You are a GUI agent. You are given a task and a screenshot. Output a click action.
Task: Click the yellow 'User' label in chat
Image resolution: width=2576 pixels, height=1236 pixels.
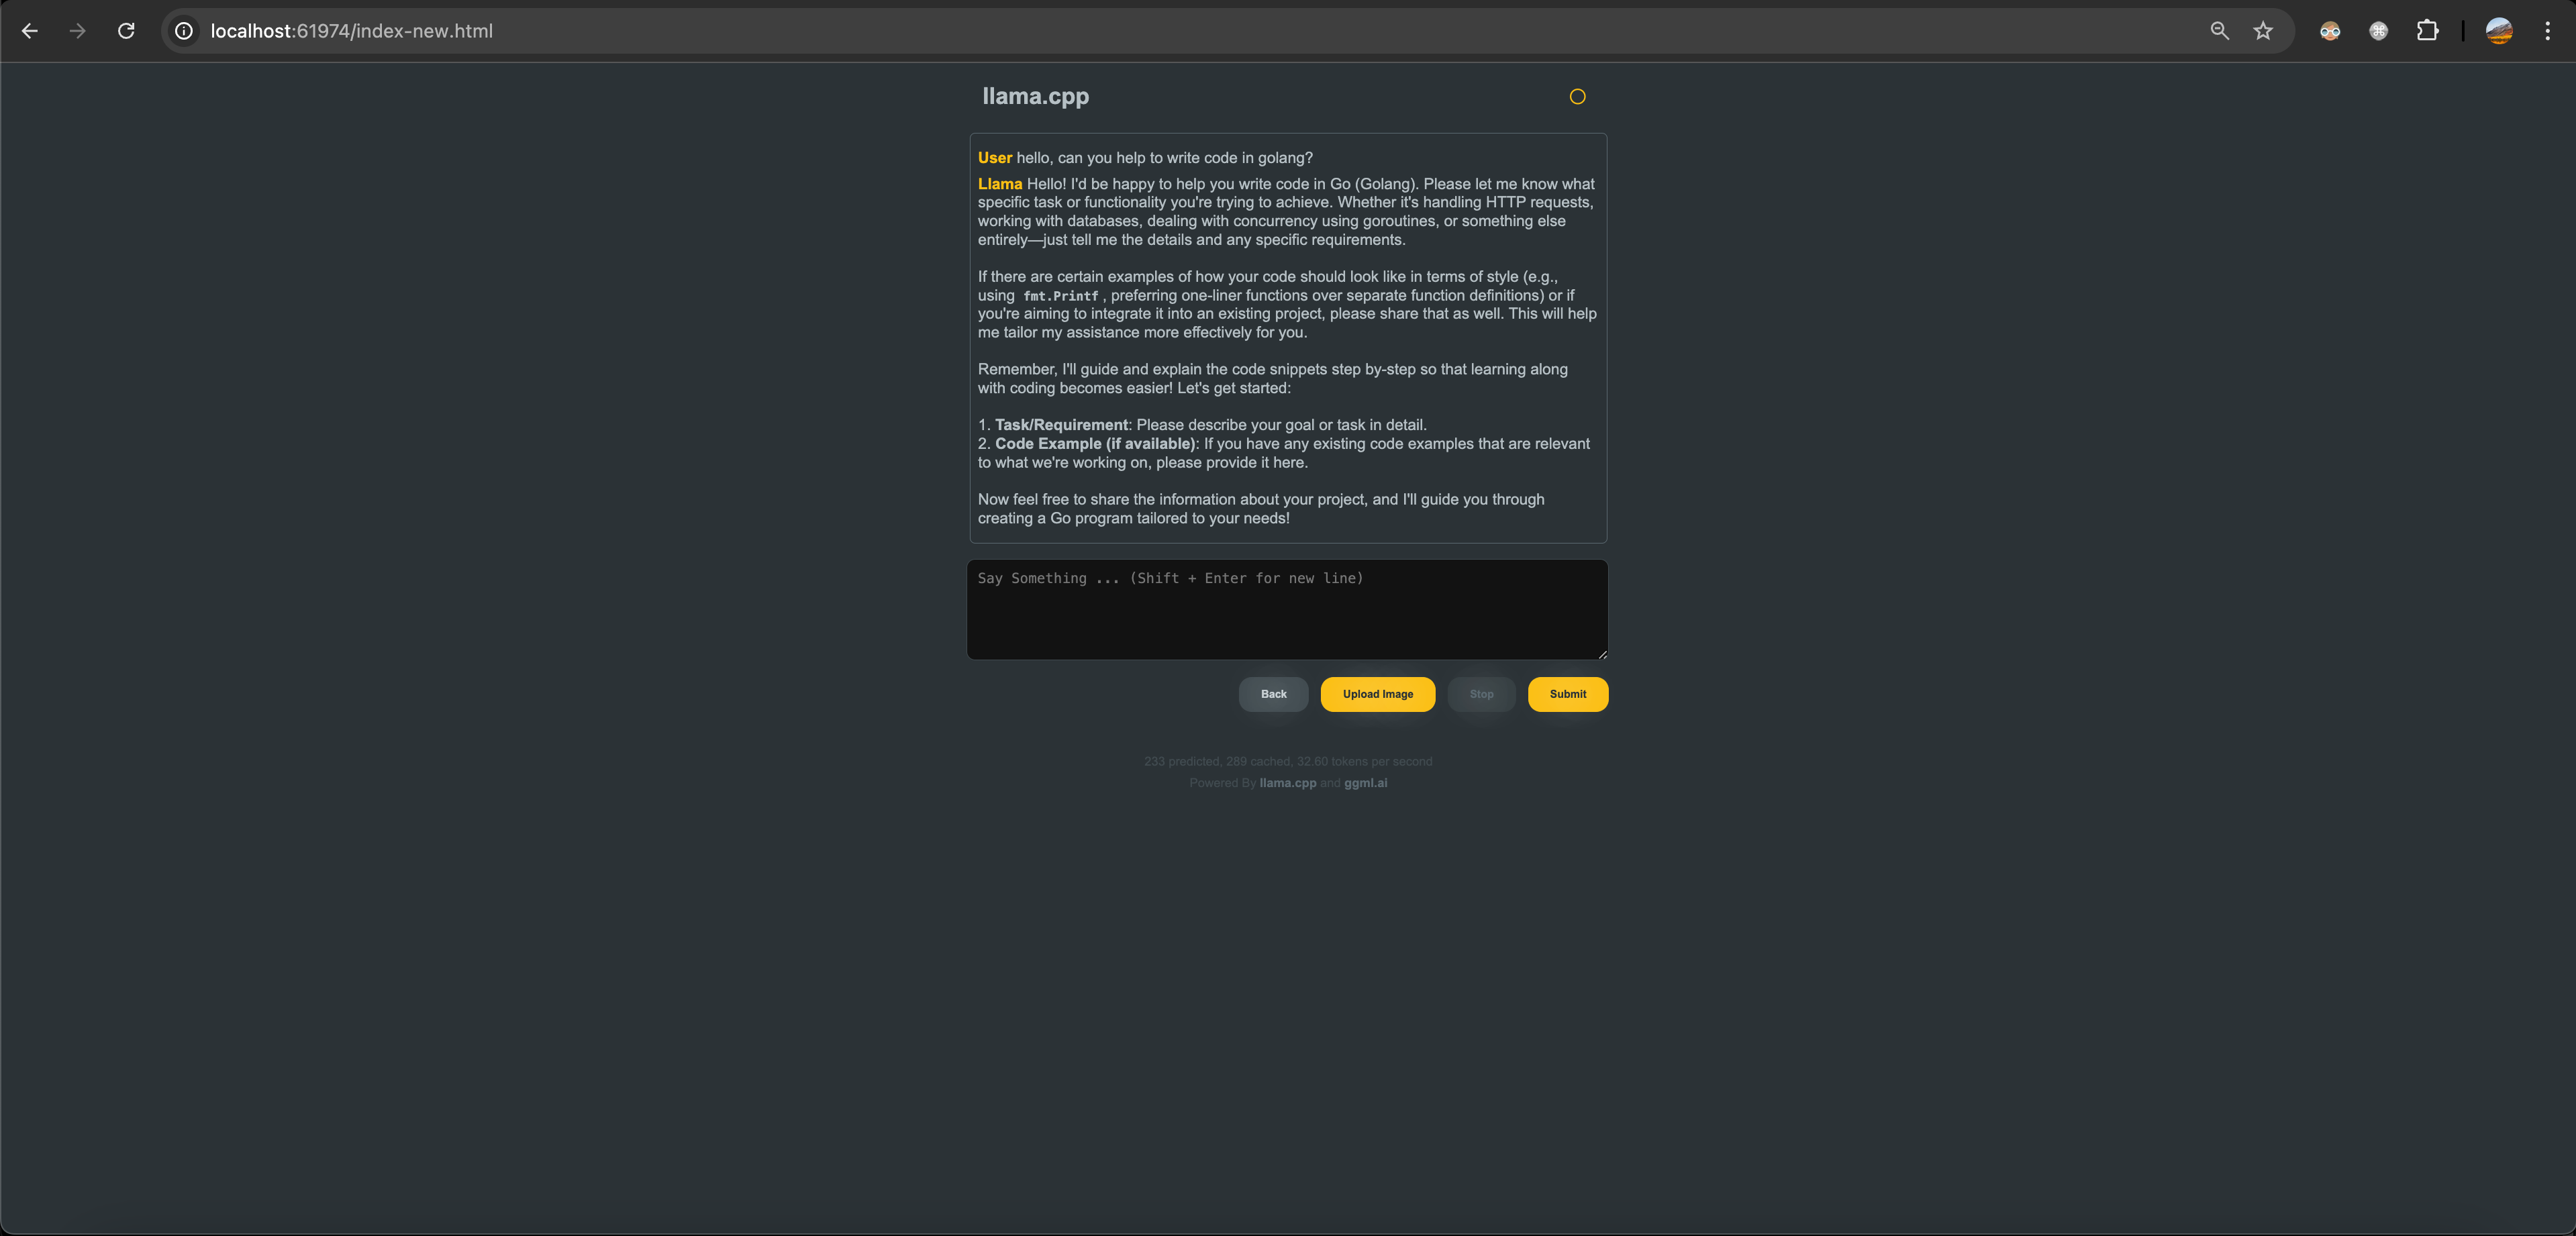tap(994, 158)
